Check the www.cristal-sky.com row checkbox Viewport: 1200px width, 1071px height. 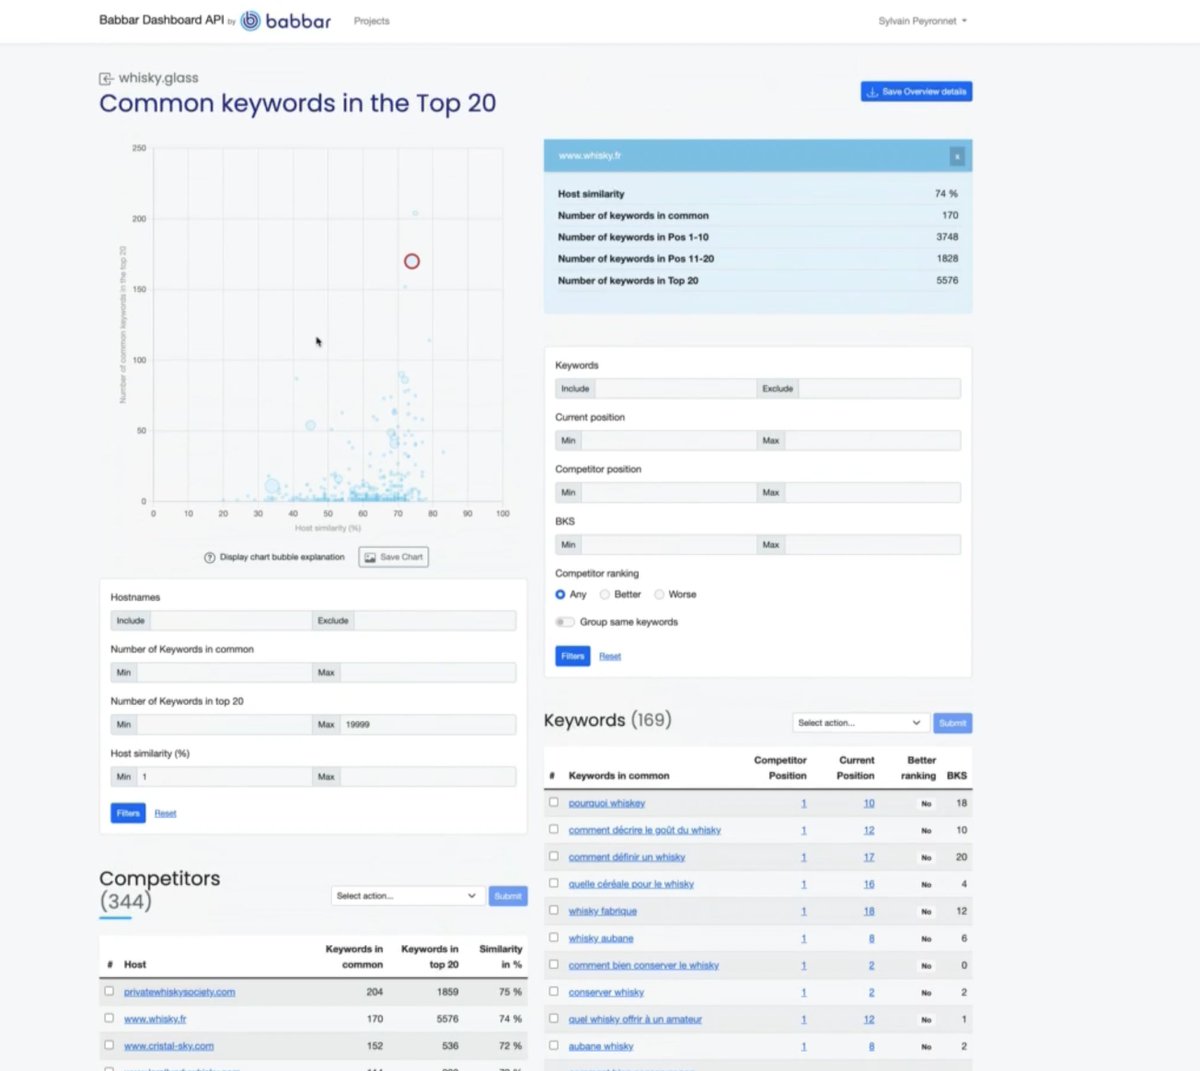tap(109, 1045)
